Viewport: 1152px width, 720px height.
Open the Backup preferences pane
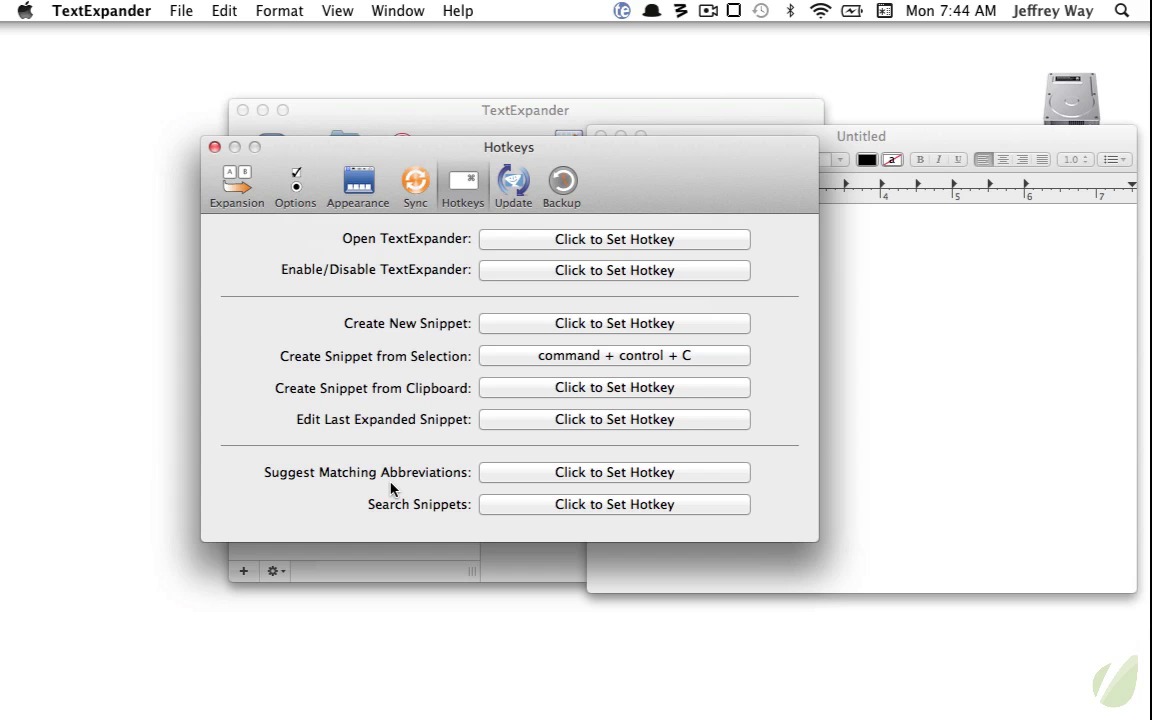562,187
